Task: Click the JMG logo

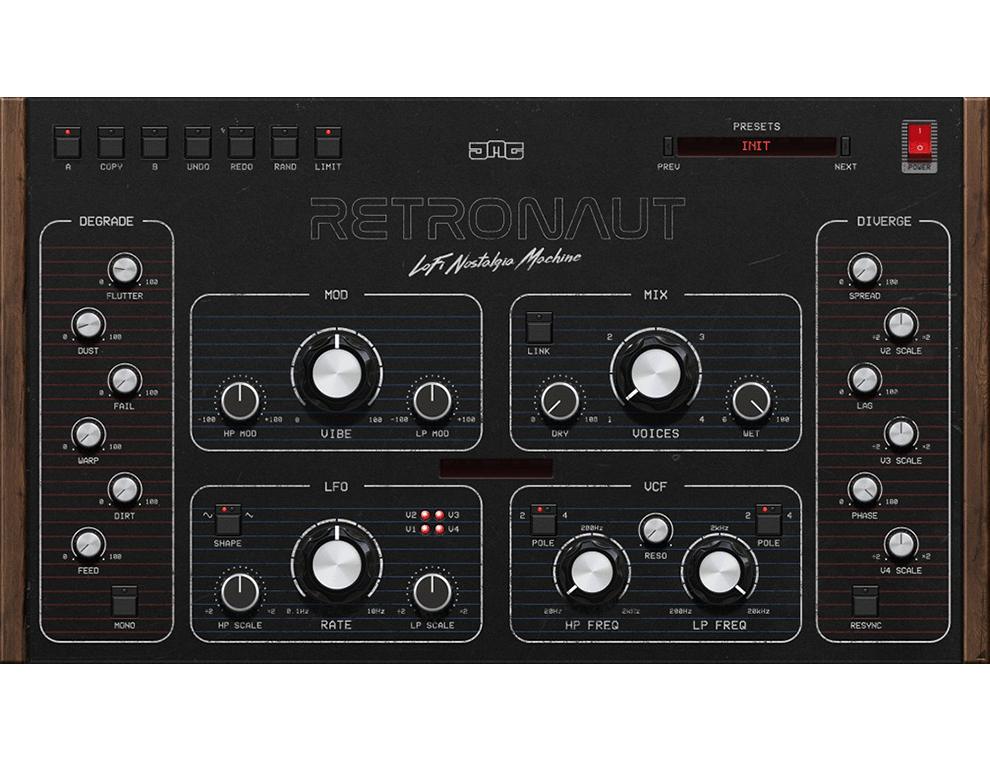Action: pyautogui.click(x=496, y=150)
